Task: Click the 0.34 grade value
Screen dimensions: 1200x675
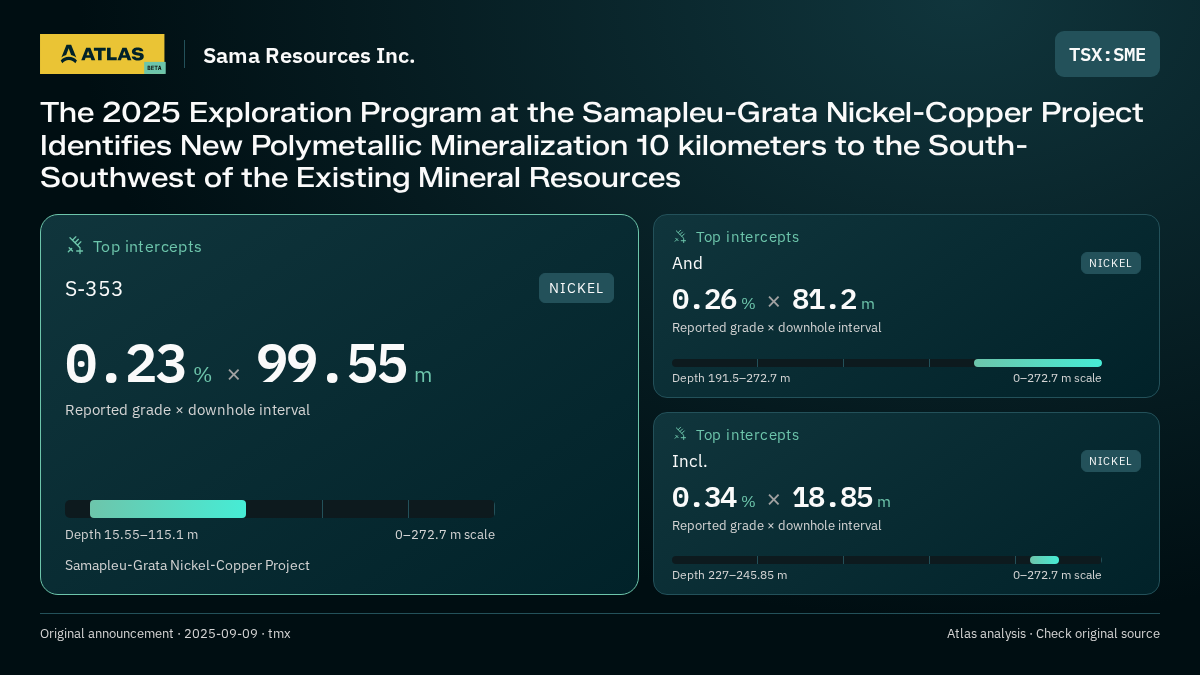Action: click(x=704, y=497)
